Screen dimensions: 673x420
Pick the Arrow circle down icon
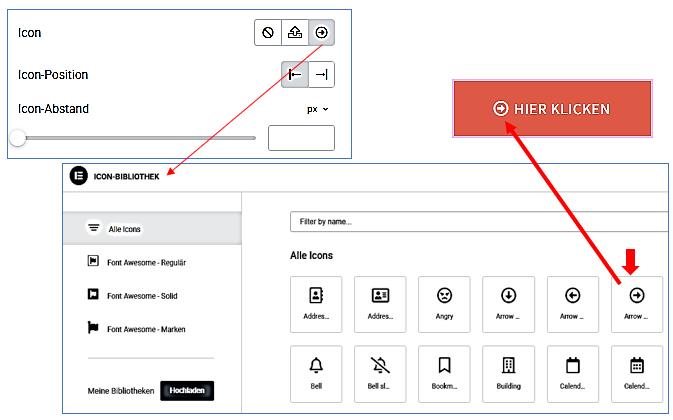(508, 304)
